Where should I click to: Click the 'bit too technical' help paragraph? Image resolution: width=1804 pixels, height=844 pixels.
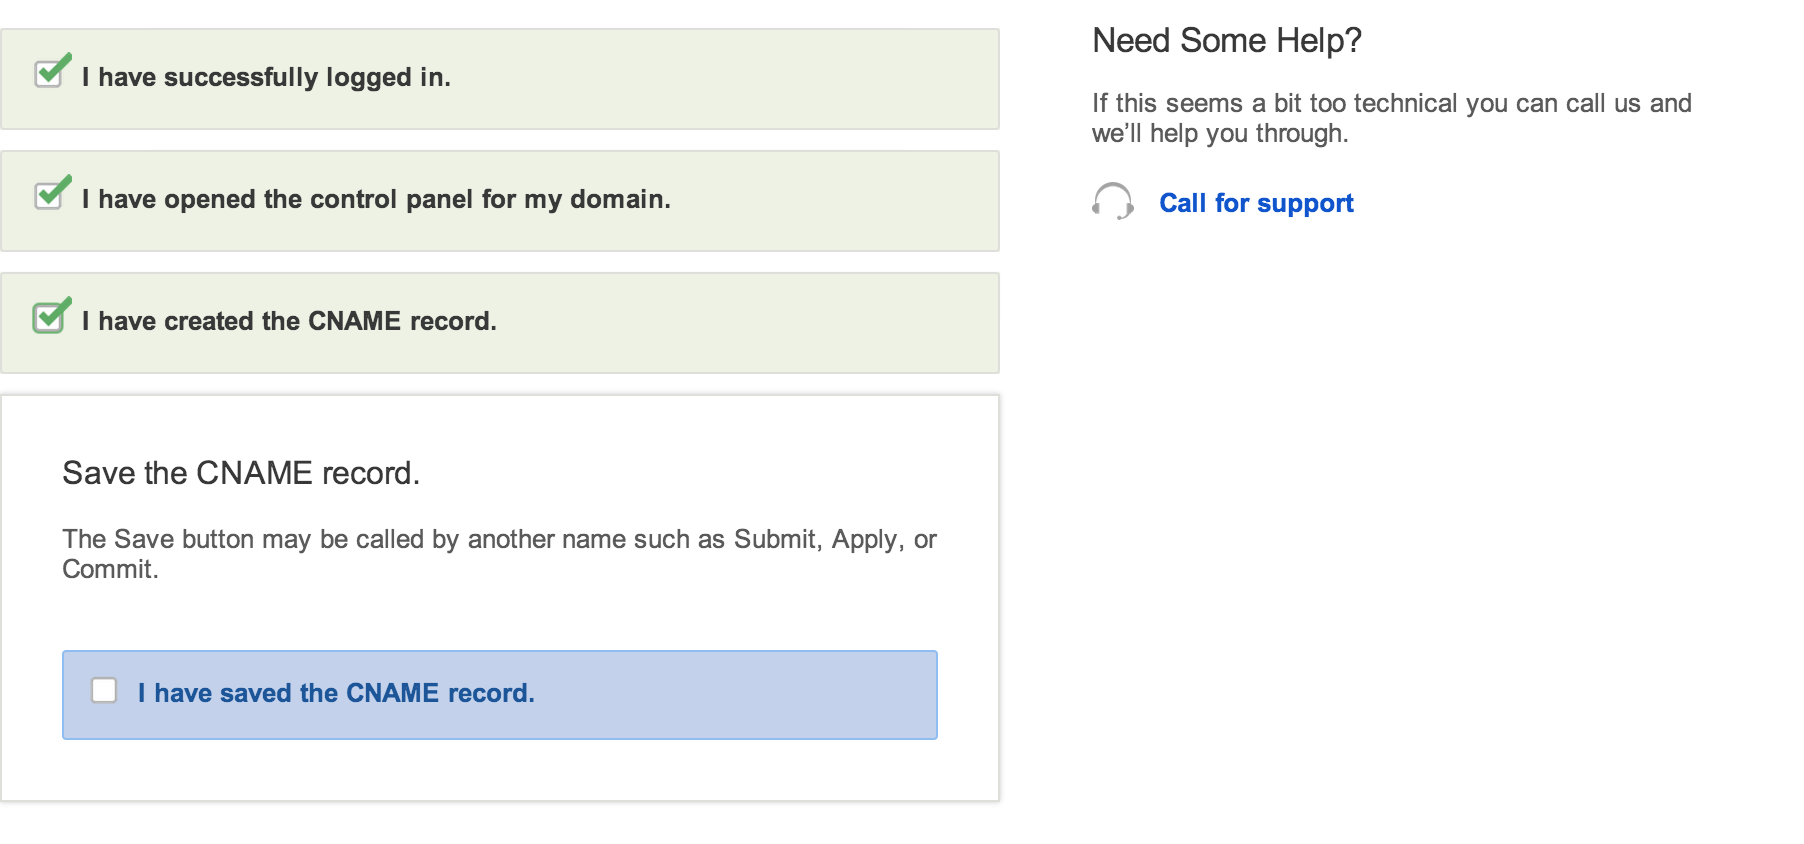[x=1391, y=118]
